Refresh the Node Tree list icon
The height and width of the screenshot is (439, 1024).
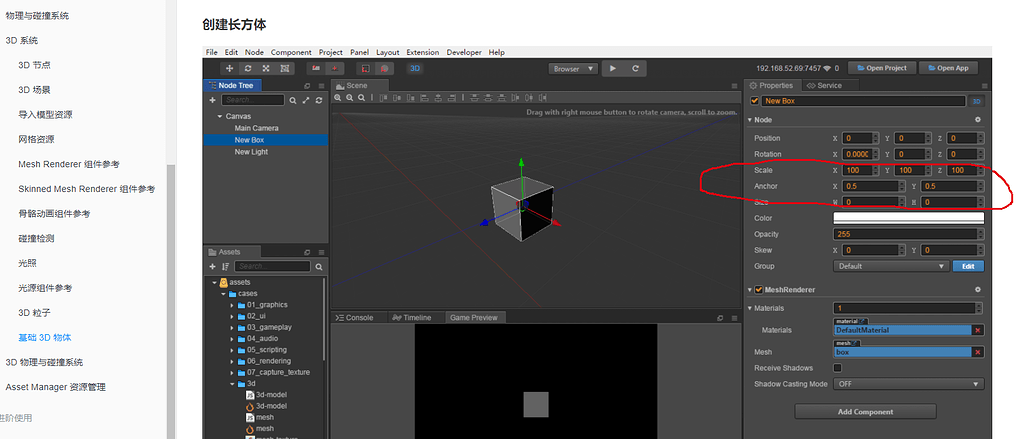point(319,100)
